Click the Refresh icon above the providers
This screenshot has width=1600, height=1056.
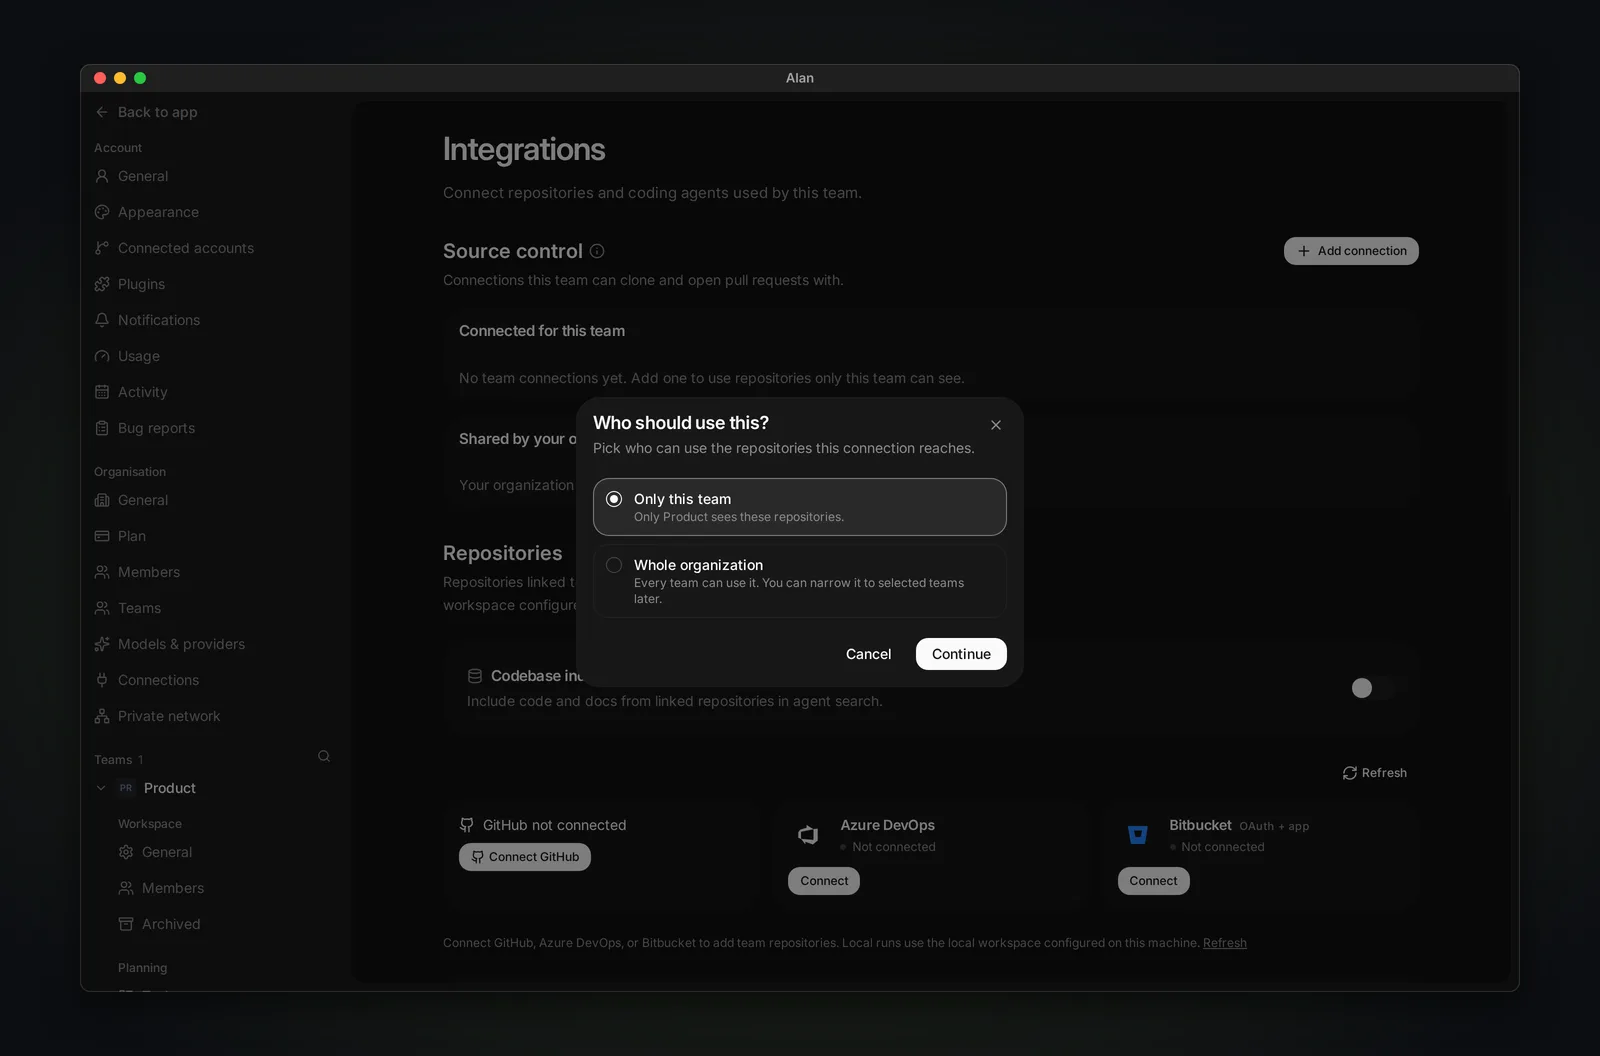(1350, 773)
